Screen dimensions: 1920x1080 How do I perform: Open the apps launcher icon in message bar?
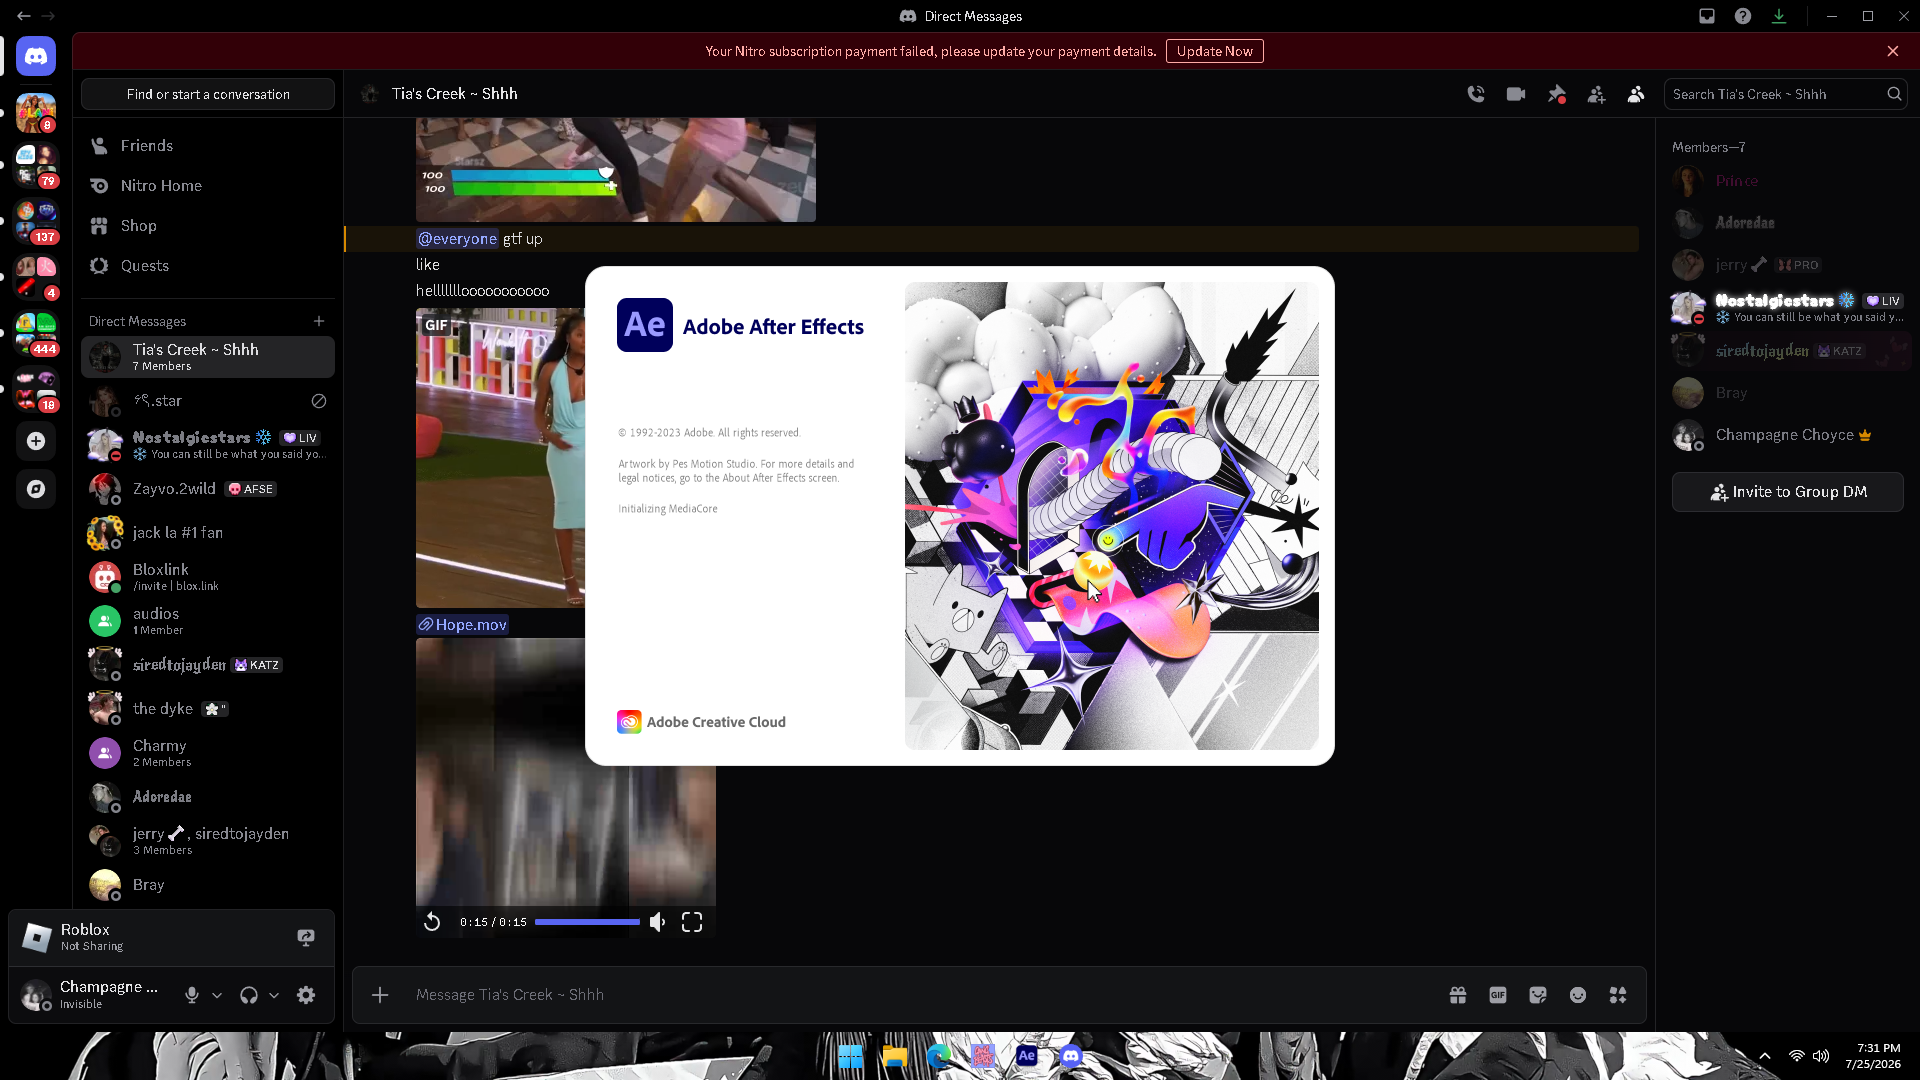click(x=1618, y=995)
